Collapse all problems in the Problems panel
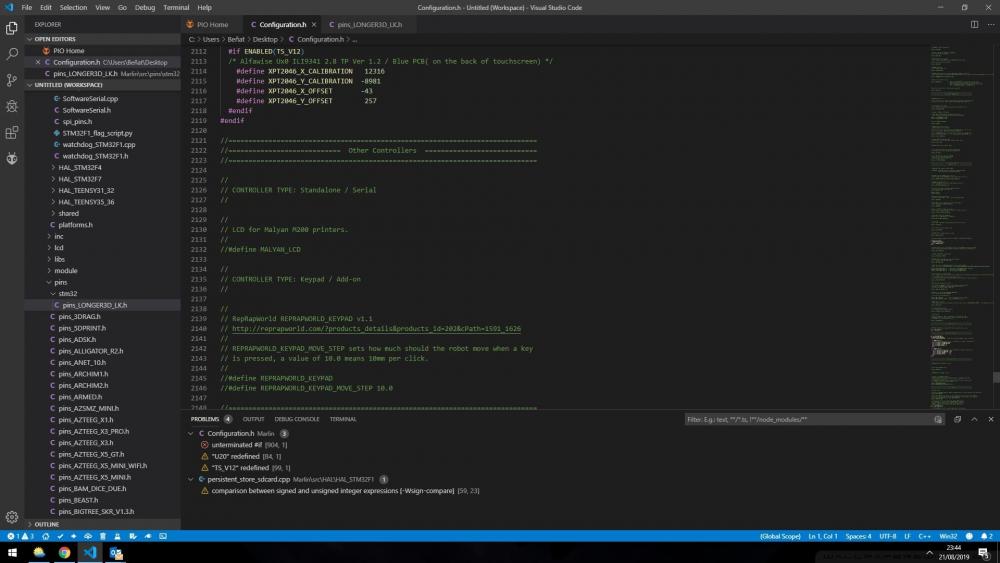 click(957, 419)
